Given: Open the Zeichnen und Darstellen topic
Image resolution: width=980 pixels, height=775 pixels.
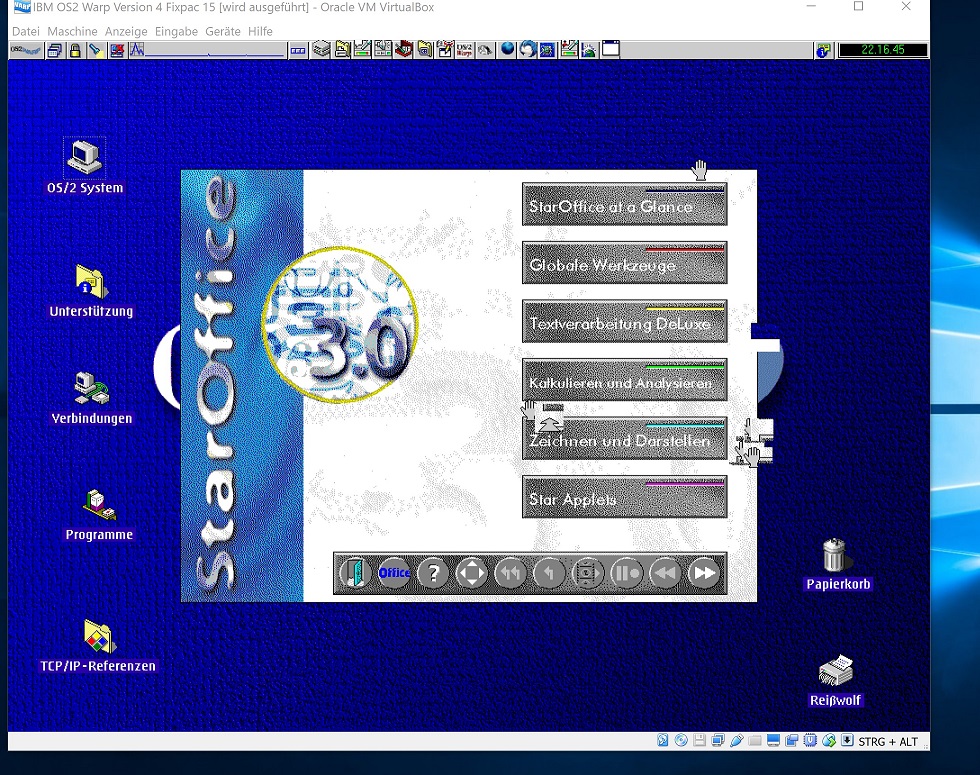Looking at the screenshot, I should (624, 438).
